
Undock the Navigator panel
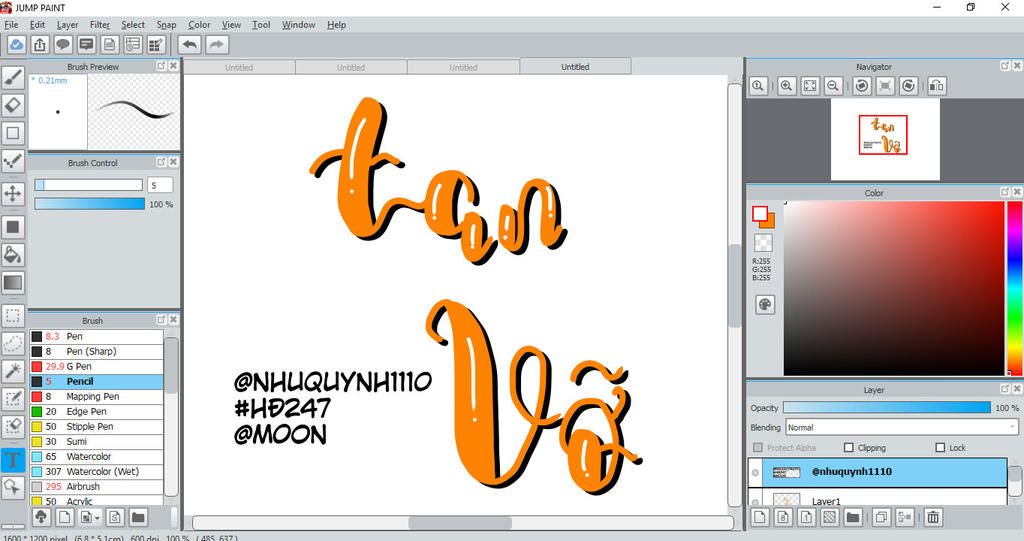[x=1005, y=66]
